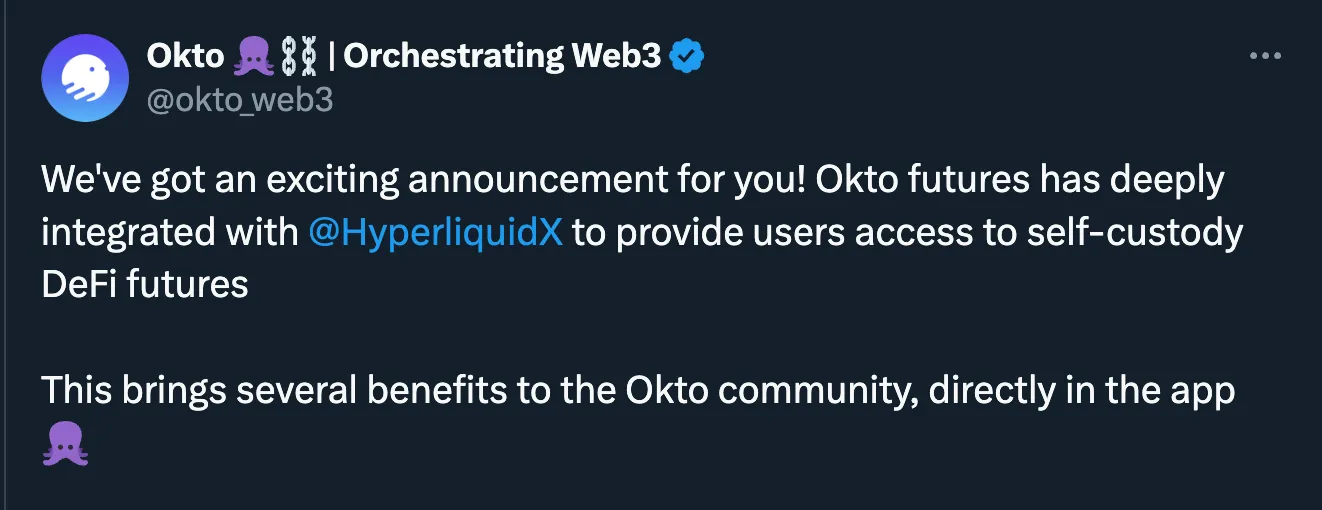
Task: Open the Okto profile avatar
Action: (85, 78)
